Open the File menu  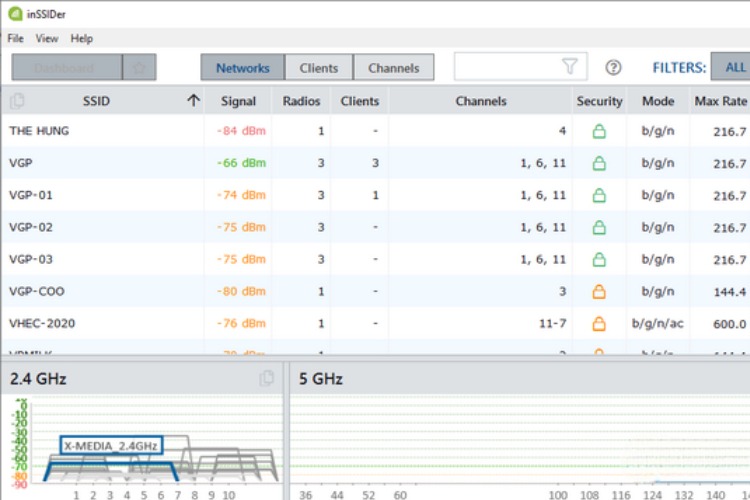[x=15, y=38]
